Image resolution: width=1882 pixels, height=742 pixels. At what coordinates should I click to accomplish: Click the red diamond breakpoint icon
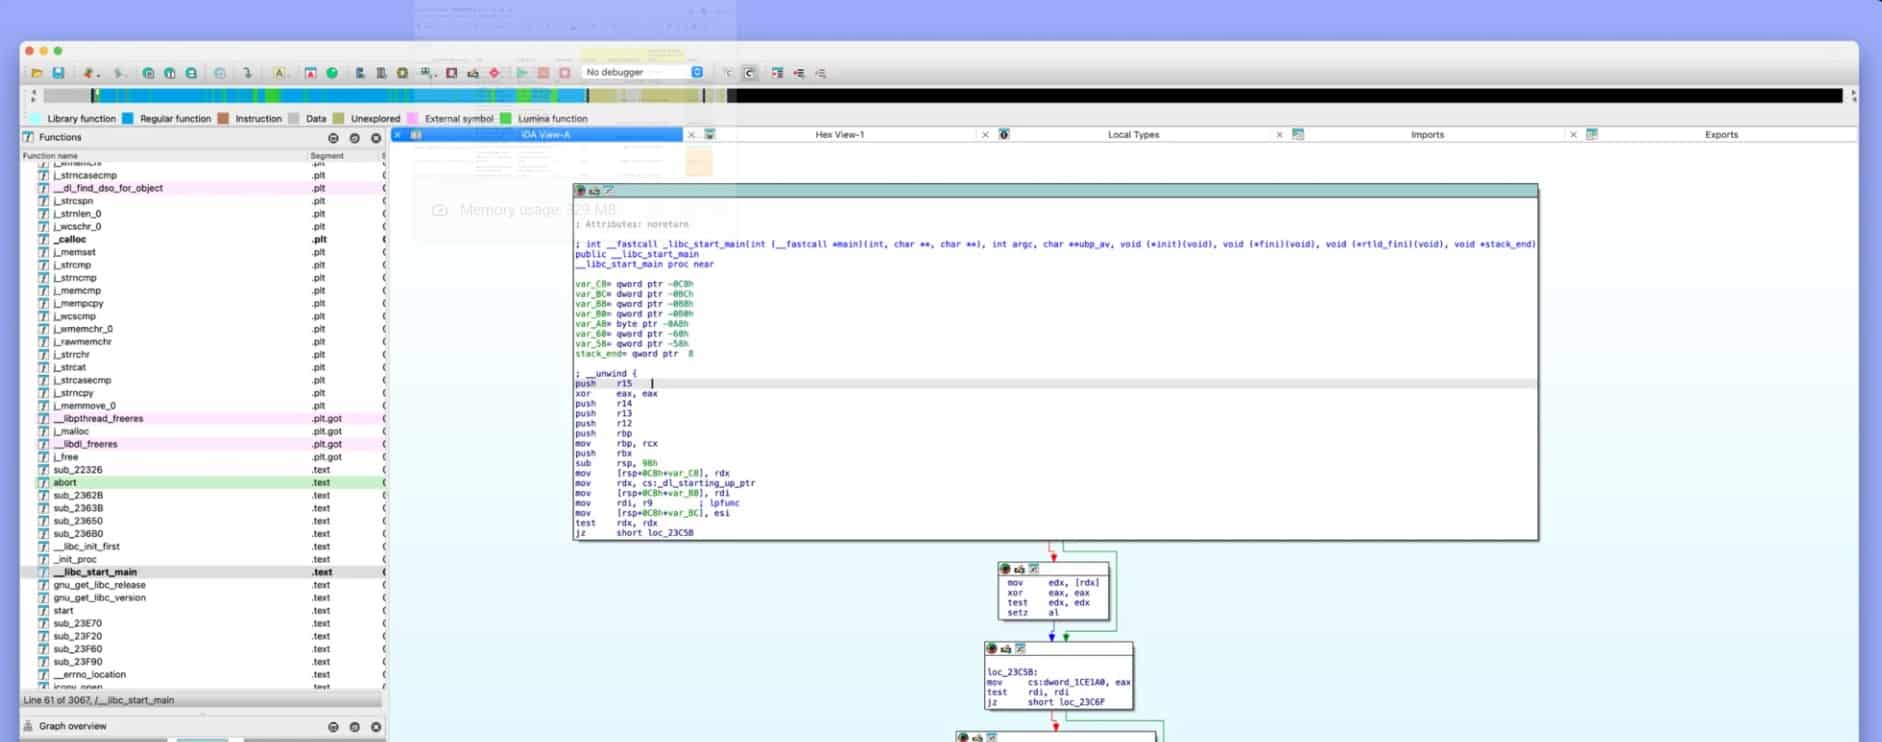pos(494,73)
